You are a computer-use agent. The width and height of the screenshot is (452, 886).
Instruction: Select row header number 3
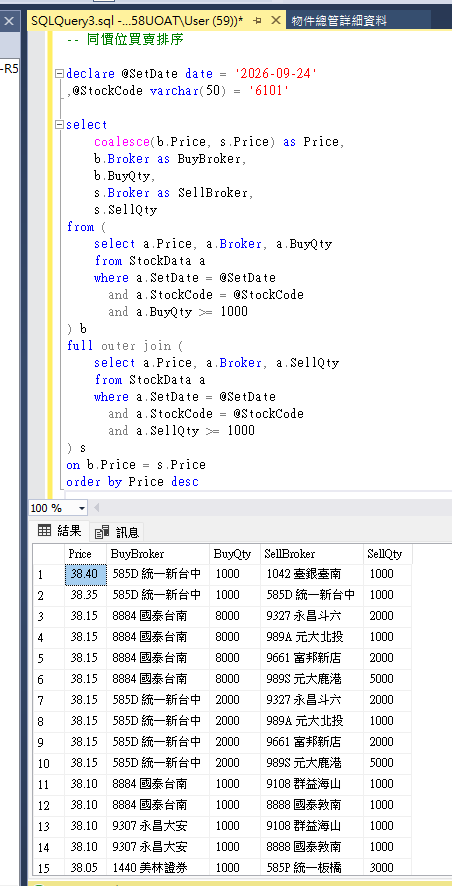click(x=49, y=616)
